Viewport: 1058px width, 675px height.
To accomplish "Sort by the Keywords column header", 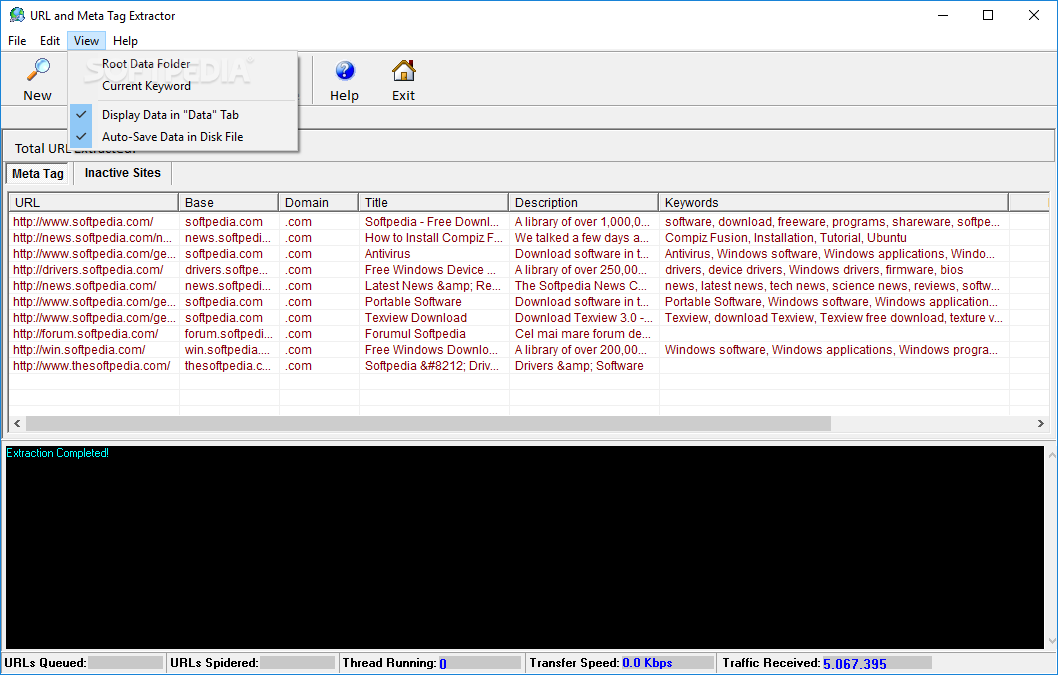I will (x=833, y=202).
